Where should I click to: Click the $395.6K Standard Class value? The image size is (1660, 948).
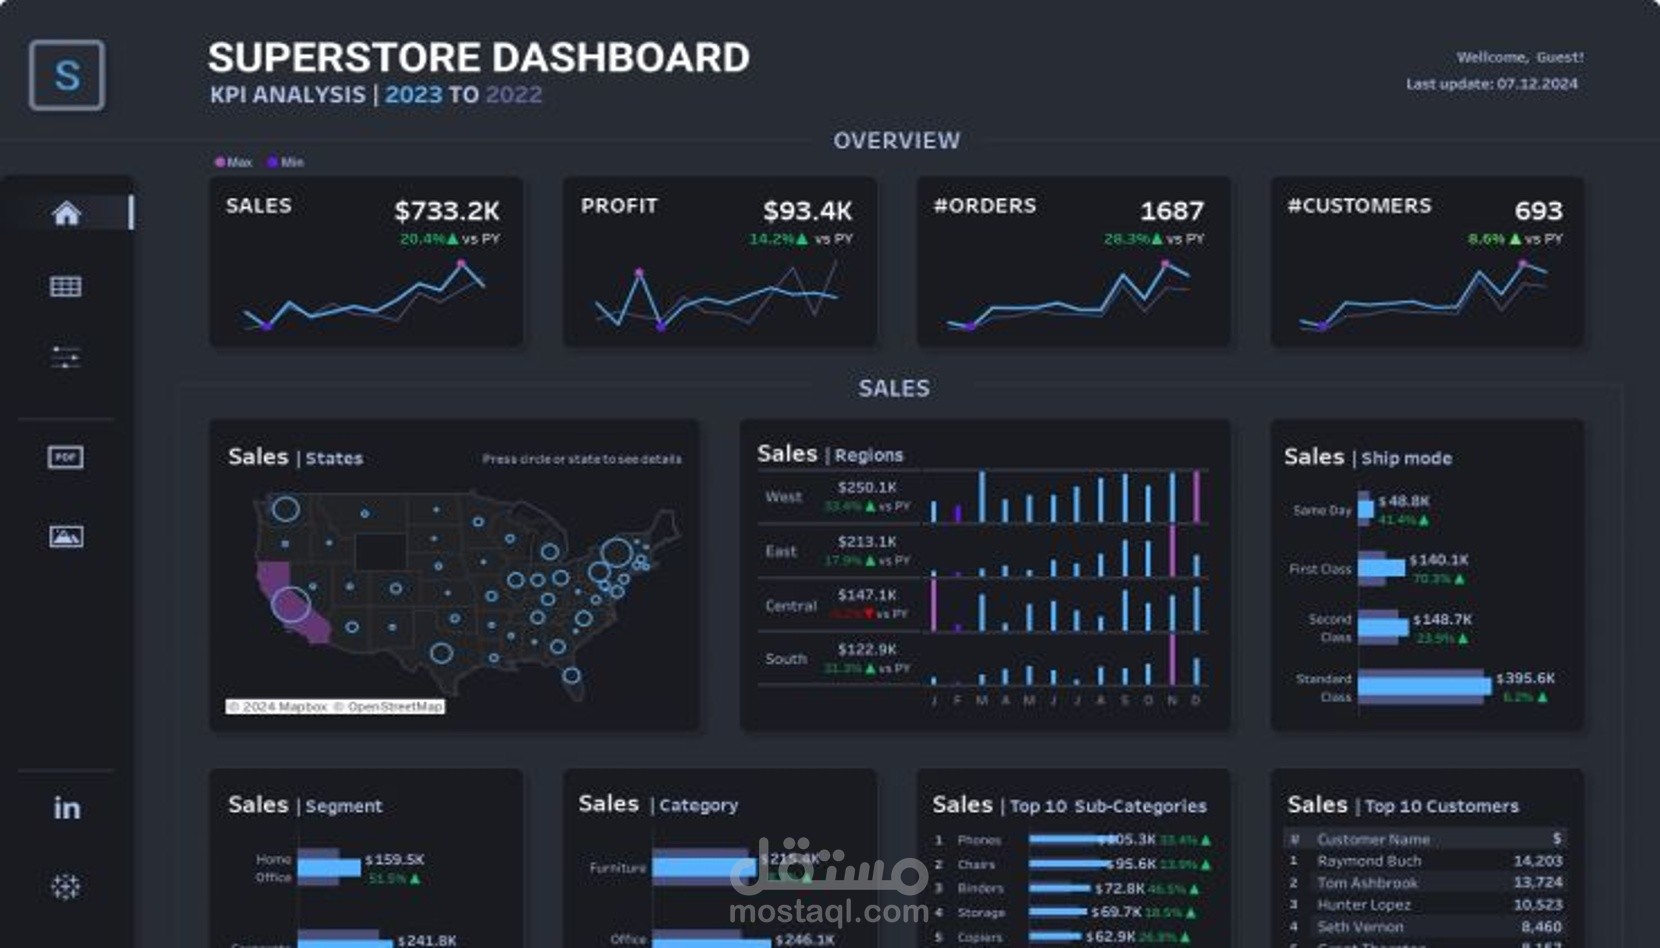(1525, 678)
